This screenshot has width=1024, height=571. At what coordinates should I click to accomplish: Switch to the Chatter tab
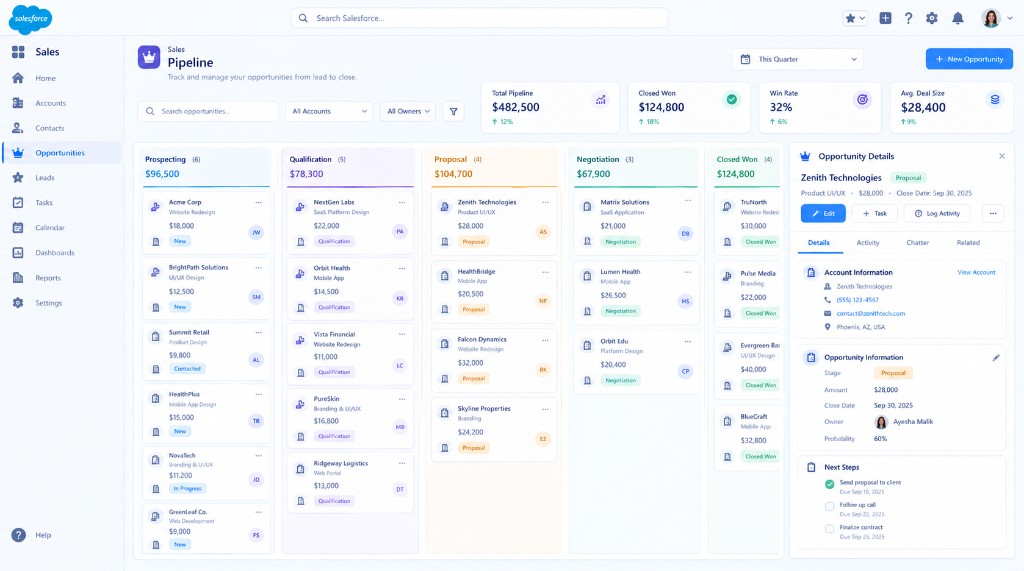pos(918,243)
